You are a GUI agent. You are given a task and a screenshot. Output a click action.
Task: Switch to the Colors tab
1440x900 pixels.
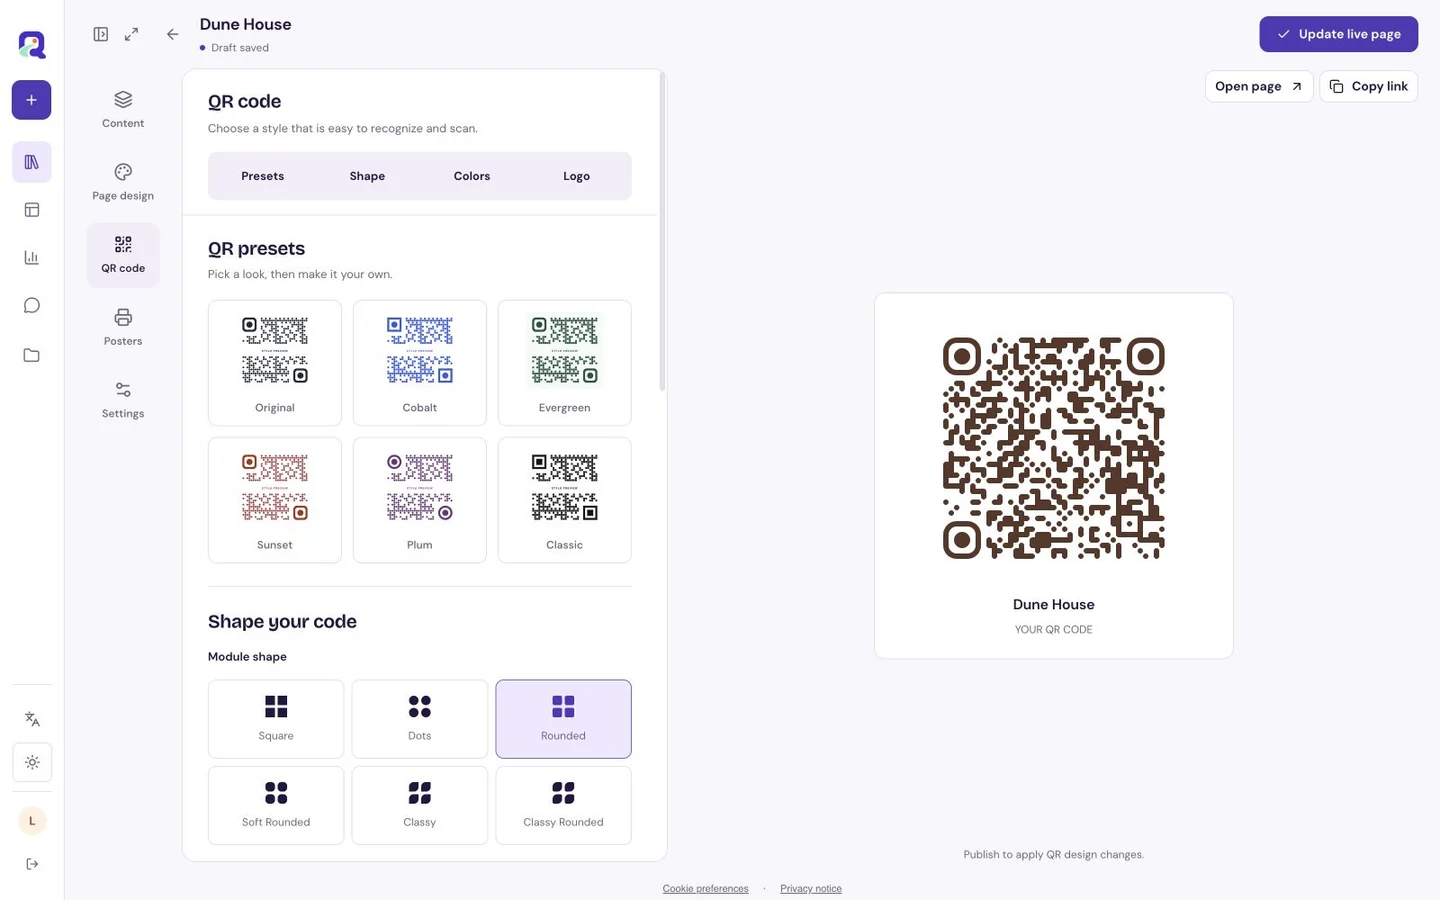tap(472, 176)
